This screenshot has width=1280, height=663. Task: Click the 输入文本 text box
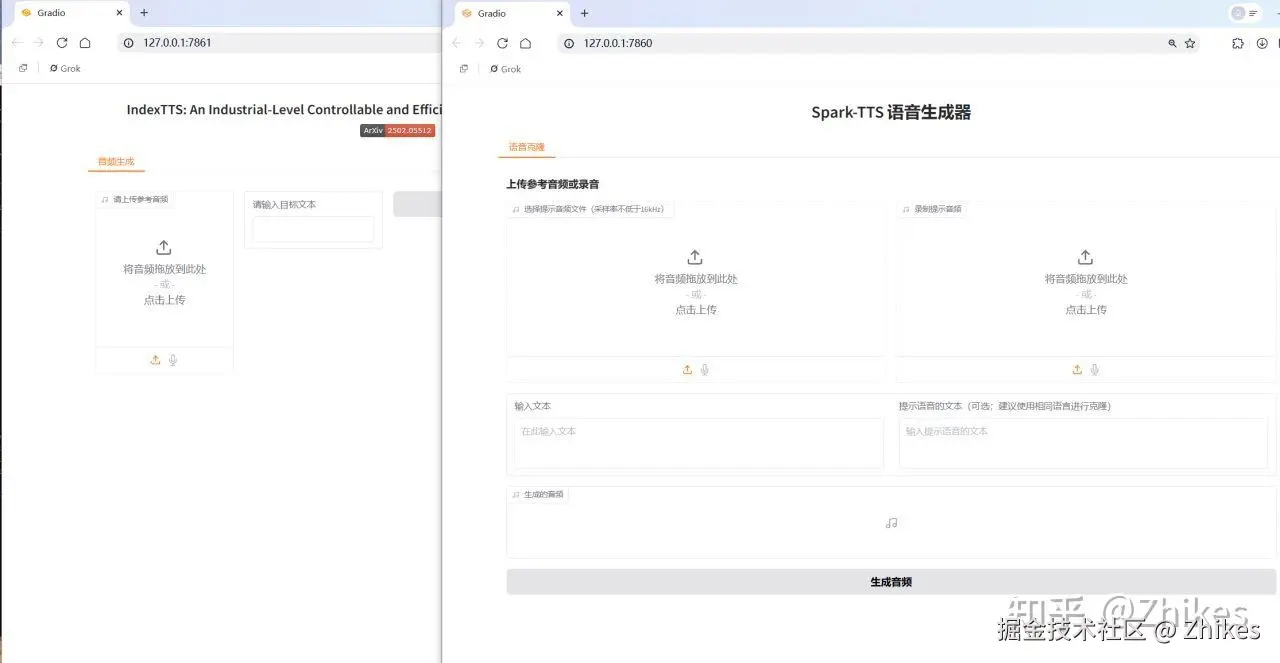pos(698,443)
